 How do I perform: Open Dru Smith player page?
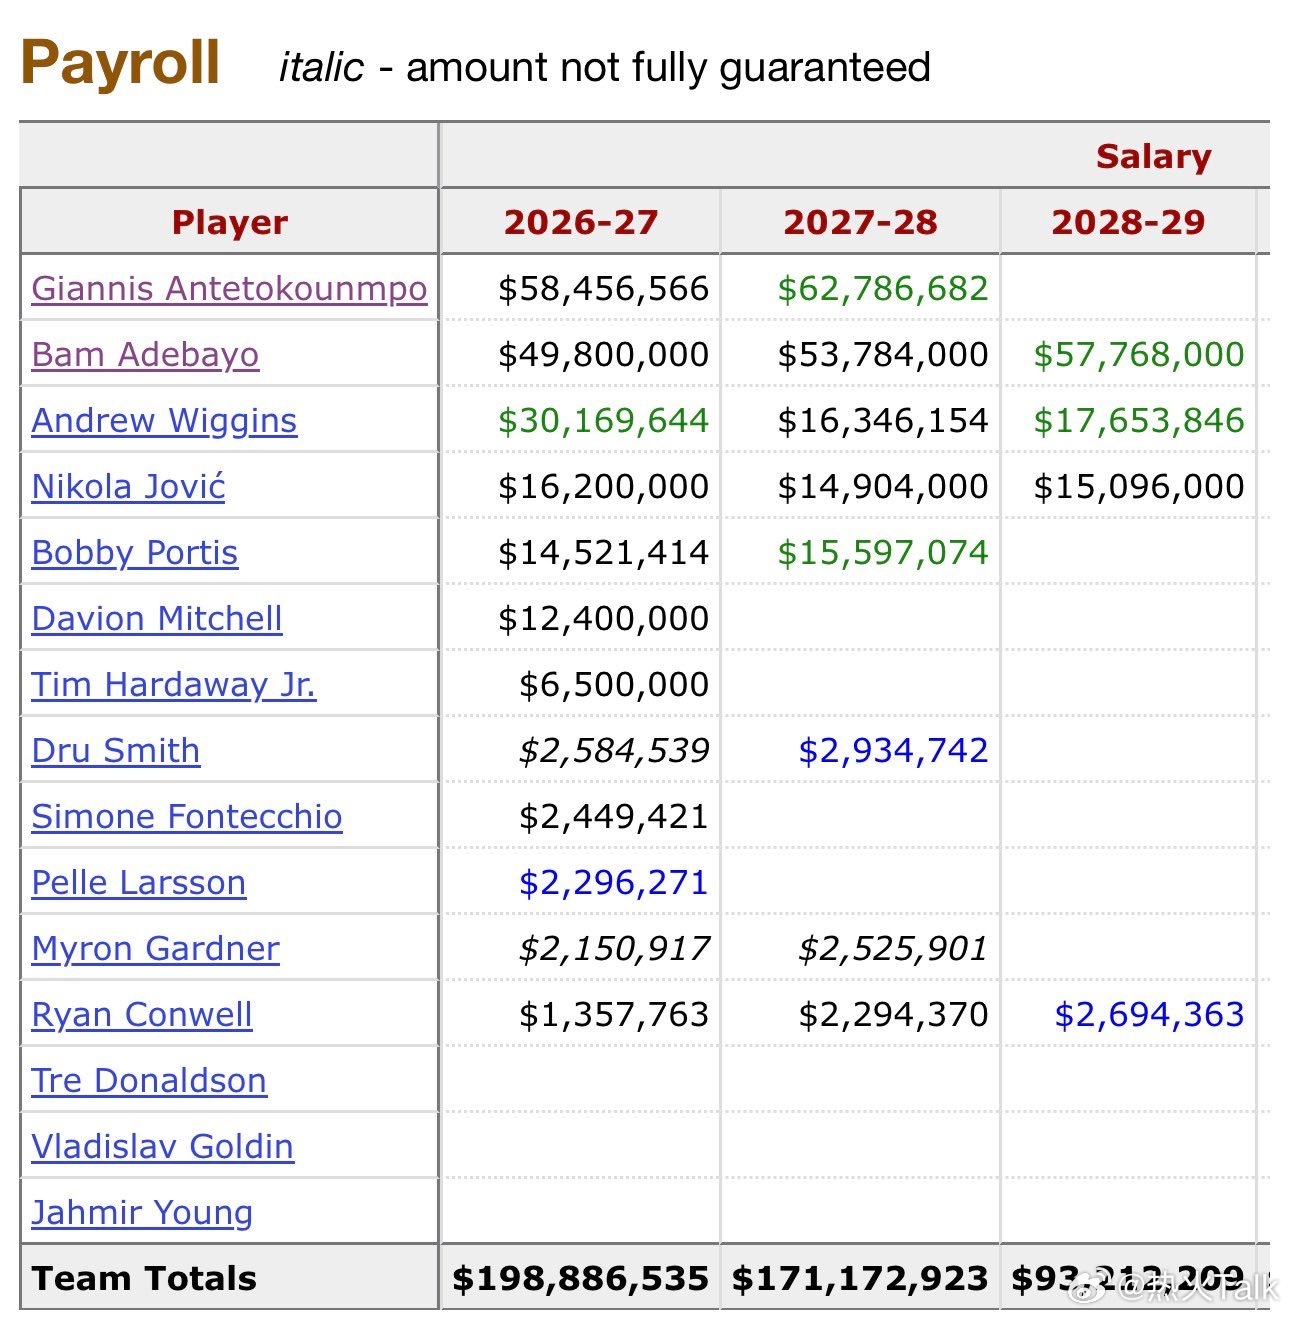pyautogui.click(x=116, y=751)
